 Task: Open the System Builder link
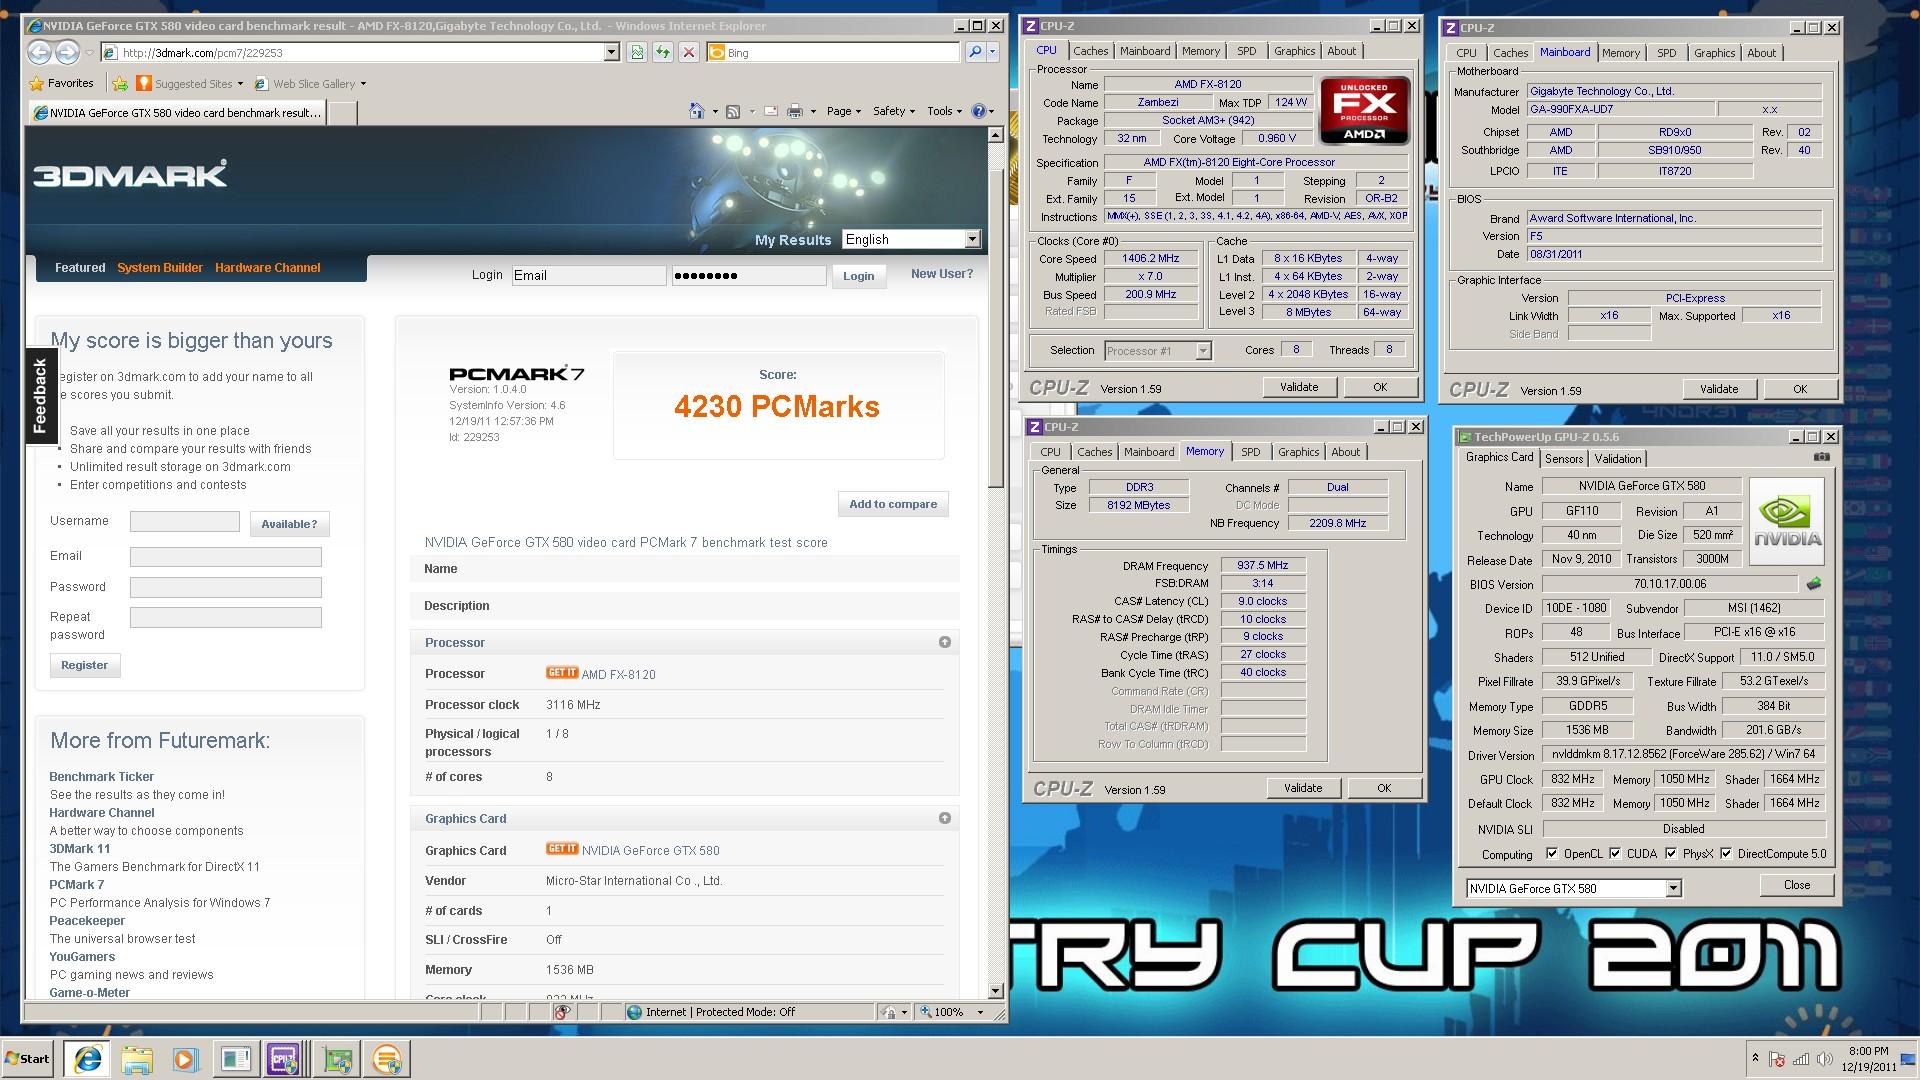point(160,267)
